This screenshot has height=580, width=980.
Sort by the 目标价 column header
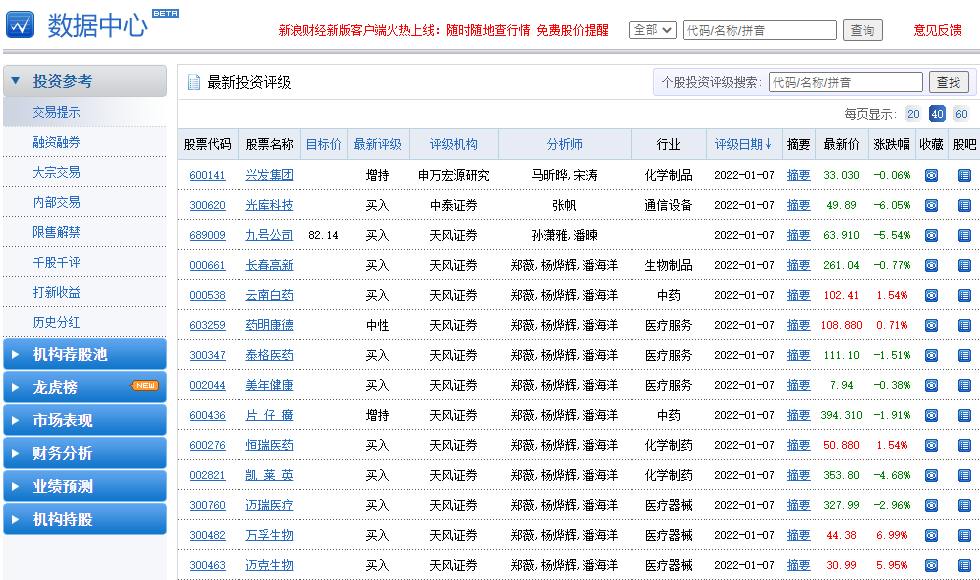(x=324, y=144)
